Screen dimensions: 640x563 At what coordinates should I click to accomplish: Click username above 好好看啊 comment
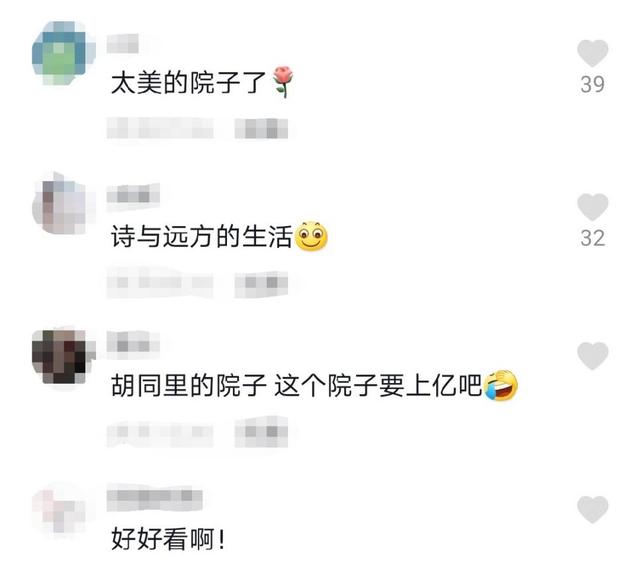[x=154, y=499]
